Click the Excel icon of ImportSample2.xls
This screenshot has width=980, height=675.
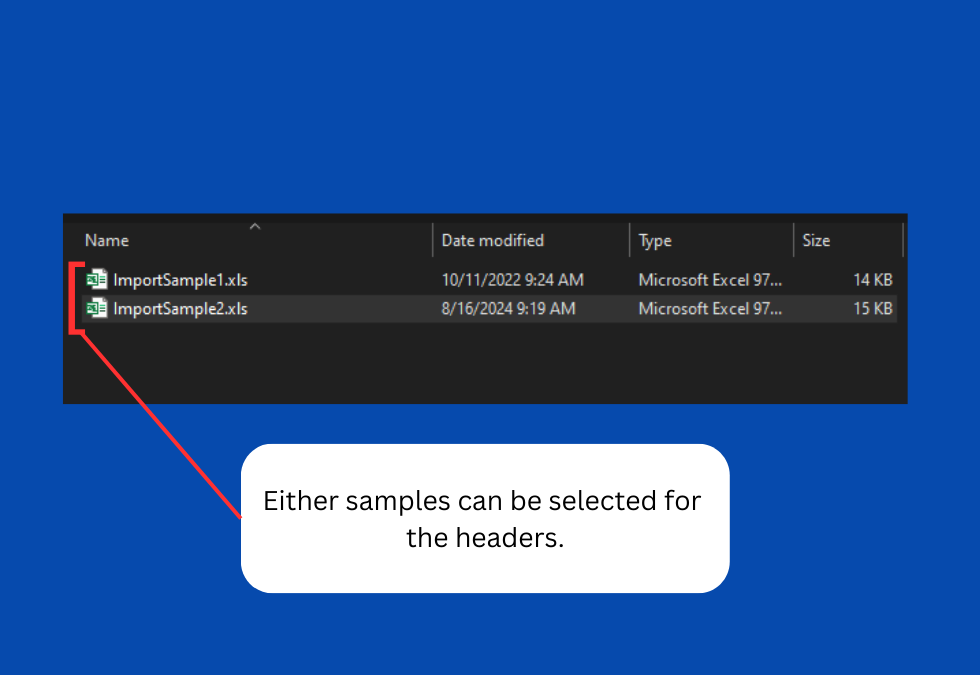[97, 309]
